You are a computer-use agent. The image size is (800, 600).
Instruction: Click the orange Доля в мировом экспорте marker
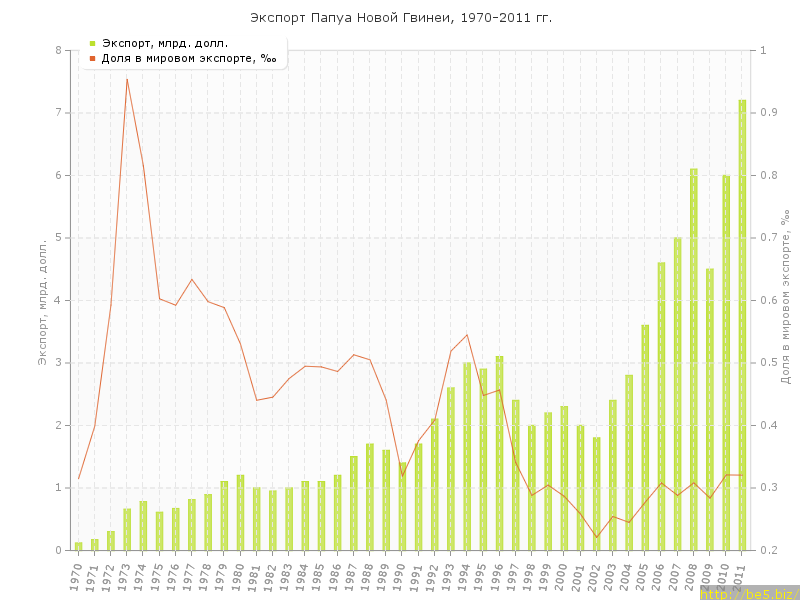pos(92,59)
